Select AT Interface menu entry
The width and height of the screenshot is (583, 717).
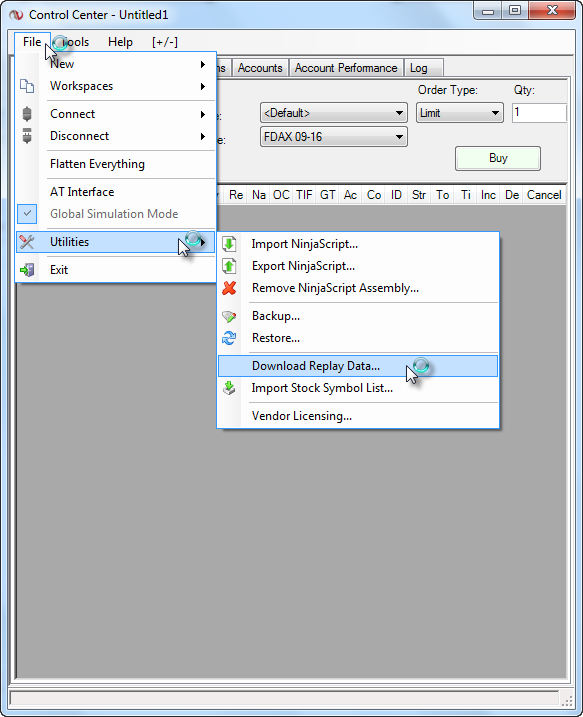pyautogui.click(x=115, y=192)
